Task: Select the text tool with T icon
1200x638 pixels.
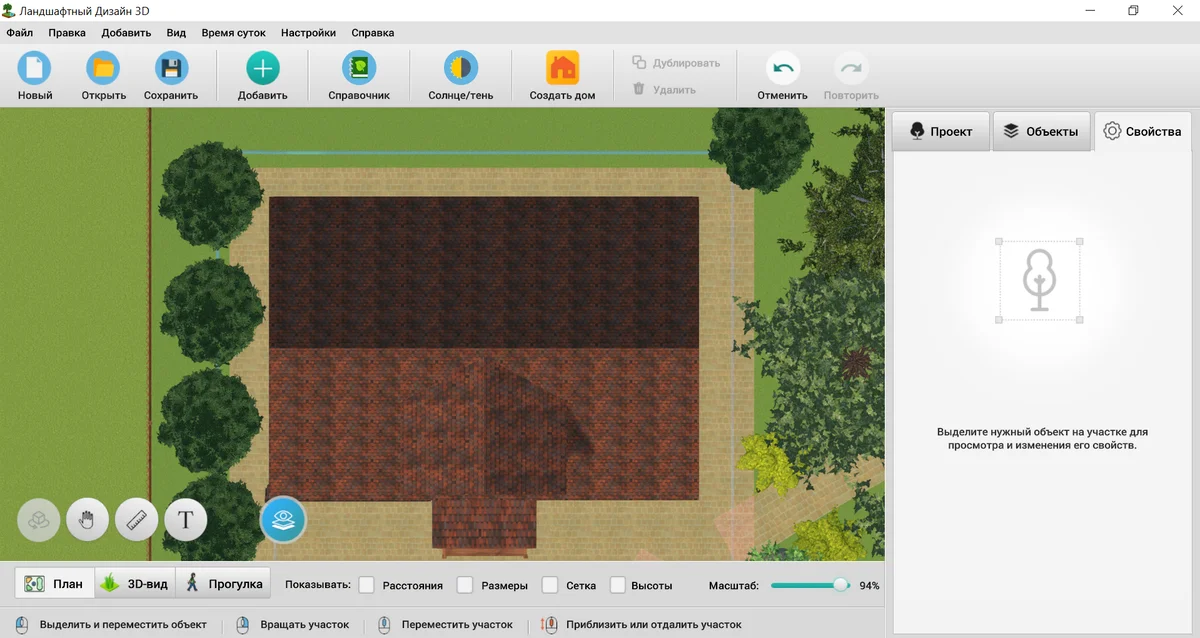Action: pos(186,520)
